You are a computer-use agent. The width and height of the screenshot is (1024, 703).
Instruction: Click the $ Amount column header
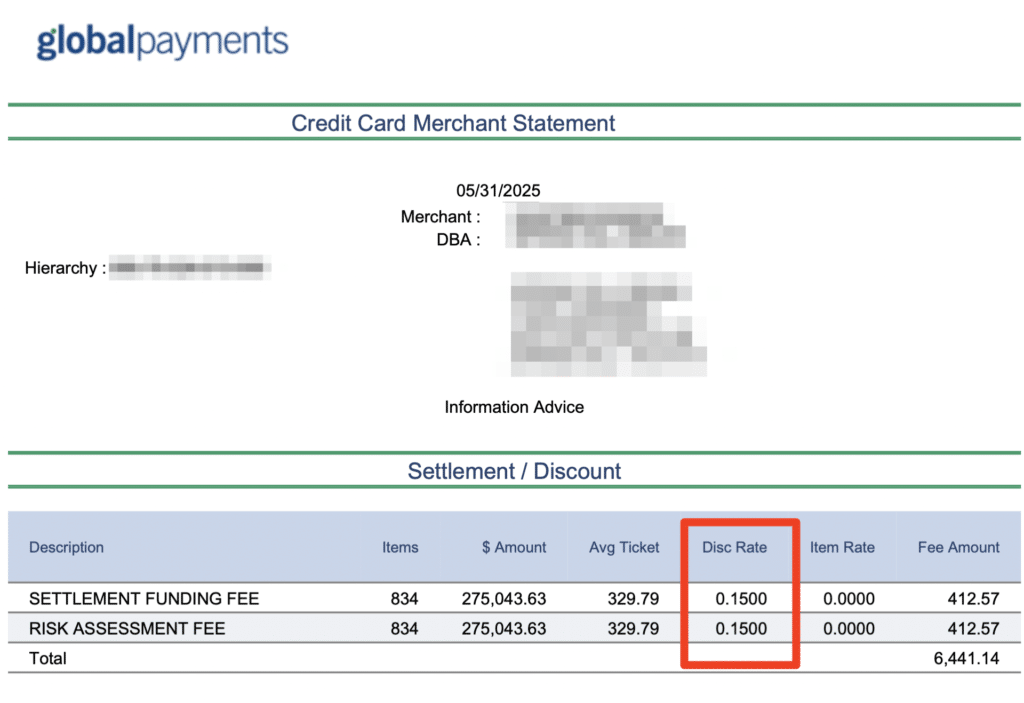click(513, 547)
